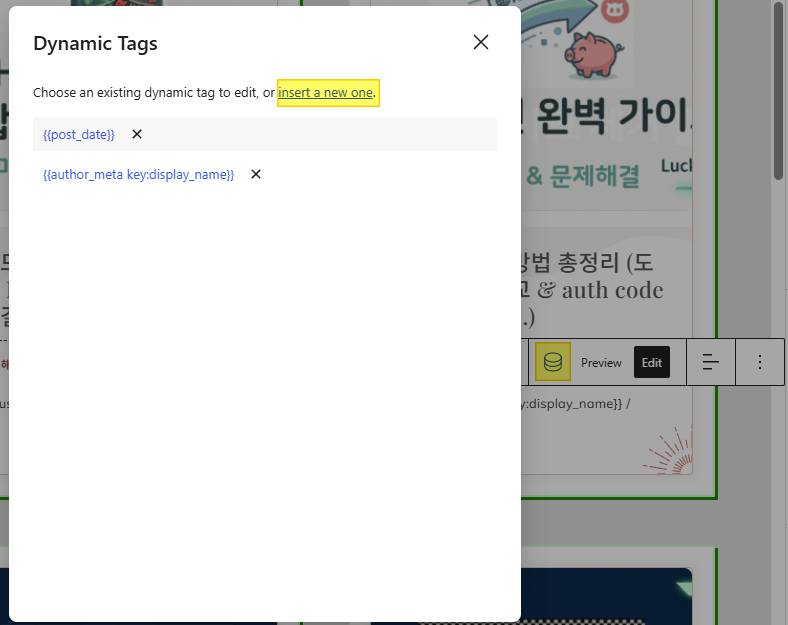Open the dynamic tags database icon
The height and width of the screenshot is (625, 788).
pos(553,362)
